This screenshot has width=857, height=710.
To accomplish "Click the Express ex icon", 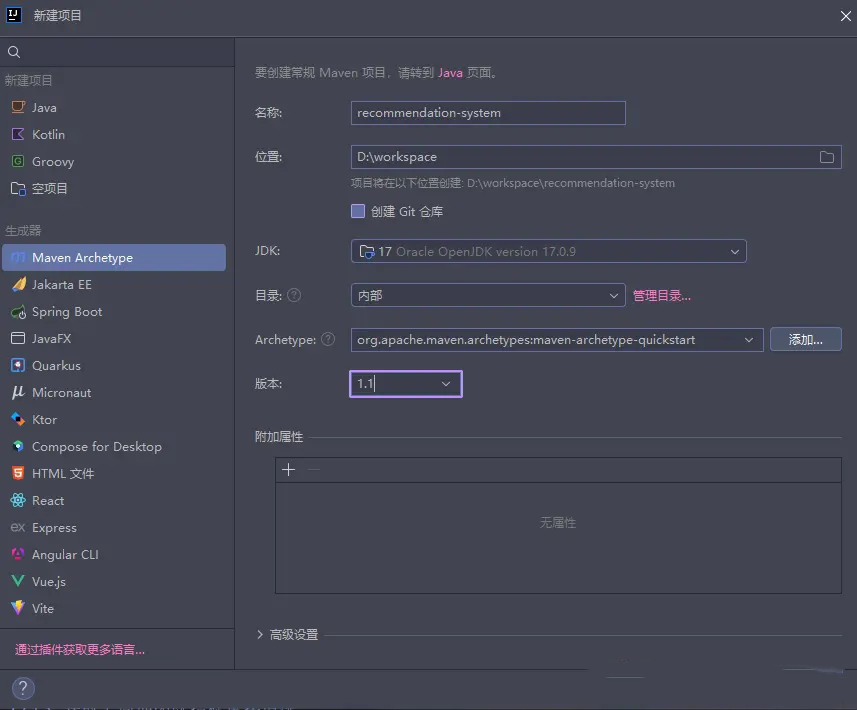I will 18,527.
